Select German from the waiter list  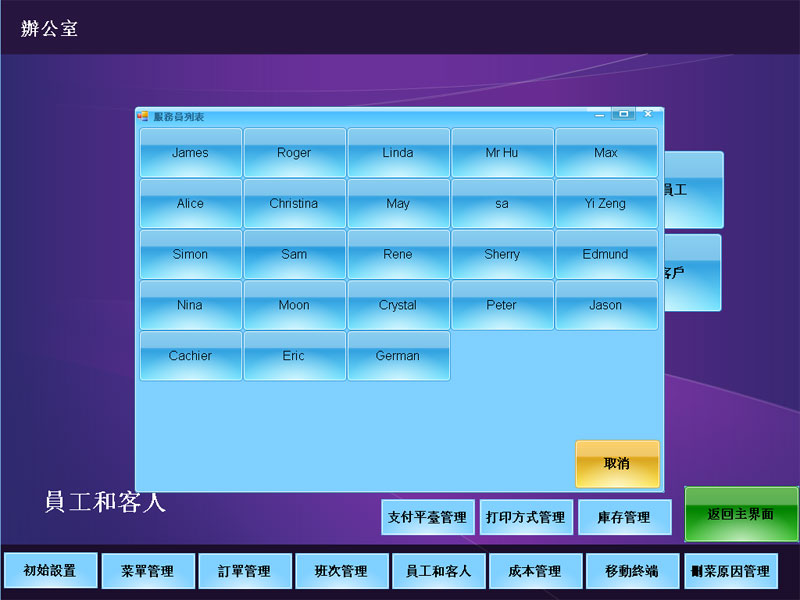(x=398, y=356)
